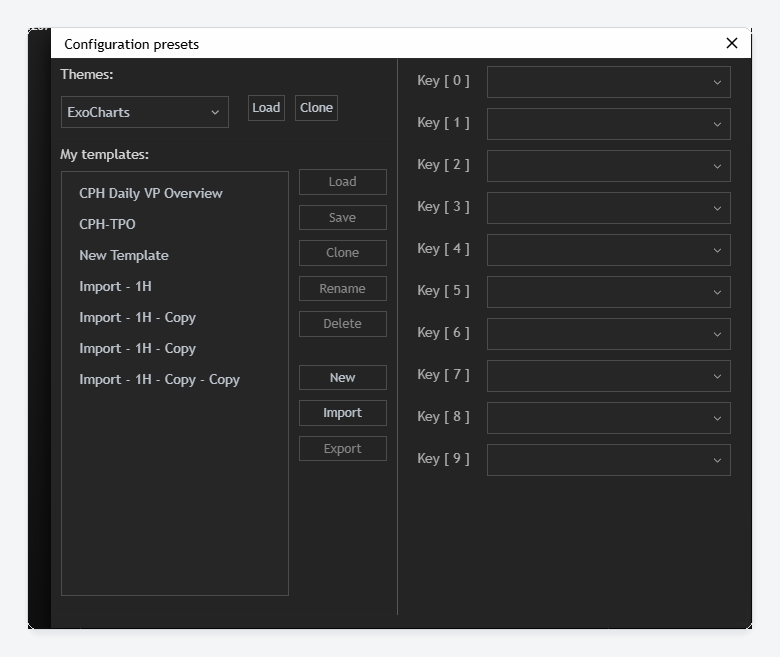Create a New template
Screen dimensions: 780x657
(343, 377)
